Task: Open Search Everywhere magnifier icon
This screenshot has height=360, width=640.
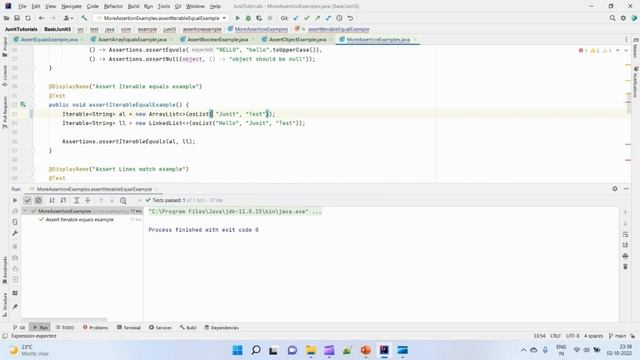Action: point(612,18)
